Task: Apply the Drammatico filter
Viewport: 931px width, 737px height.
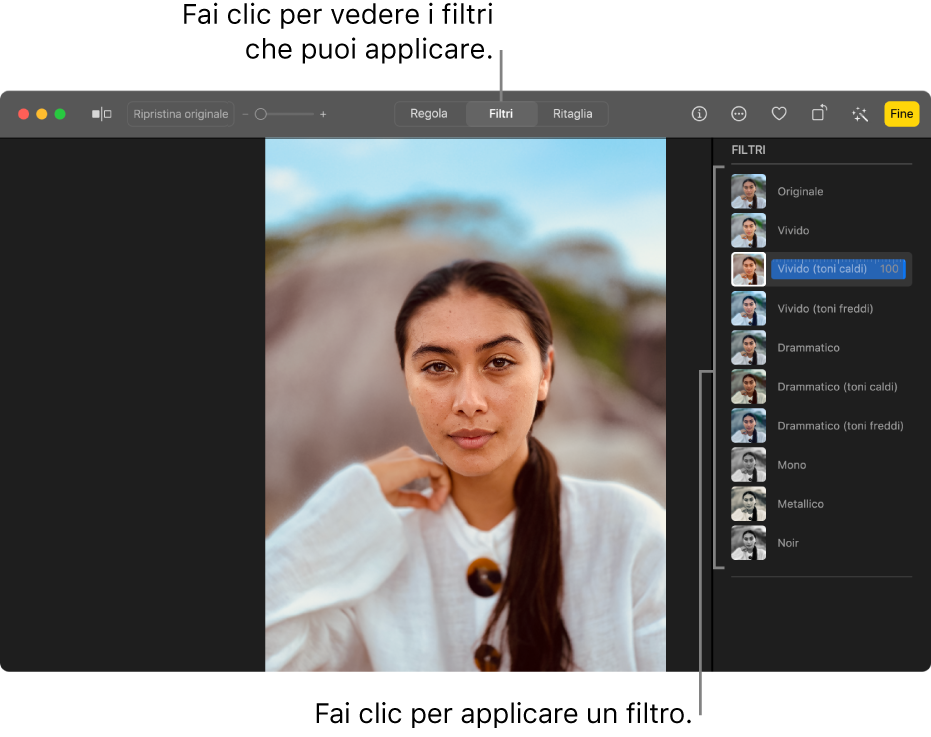Action: click(806, 347)
